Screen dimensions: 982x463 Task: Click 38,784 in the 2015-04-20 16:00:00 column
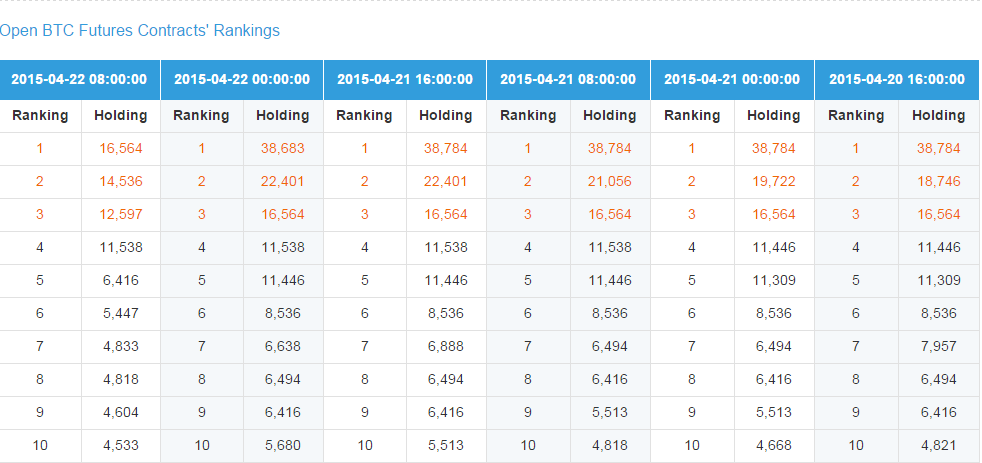[939, 148]
